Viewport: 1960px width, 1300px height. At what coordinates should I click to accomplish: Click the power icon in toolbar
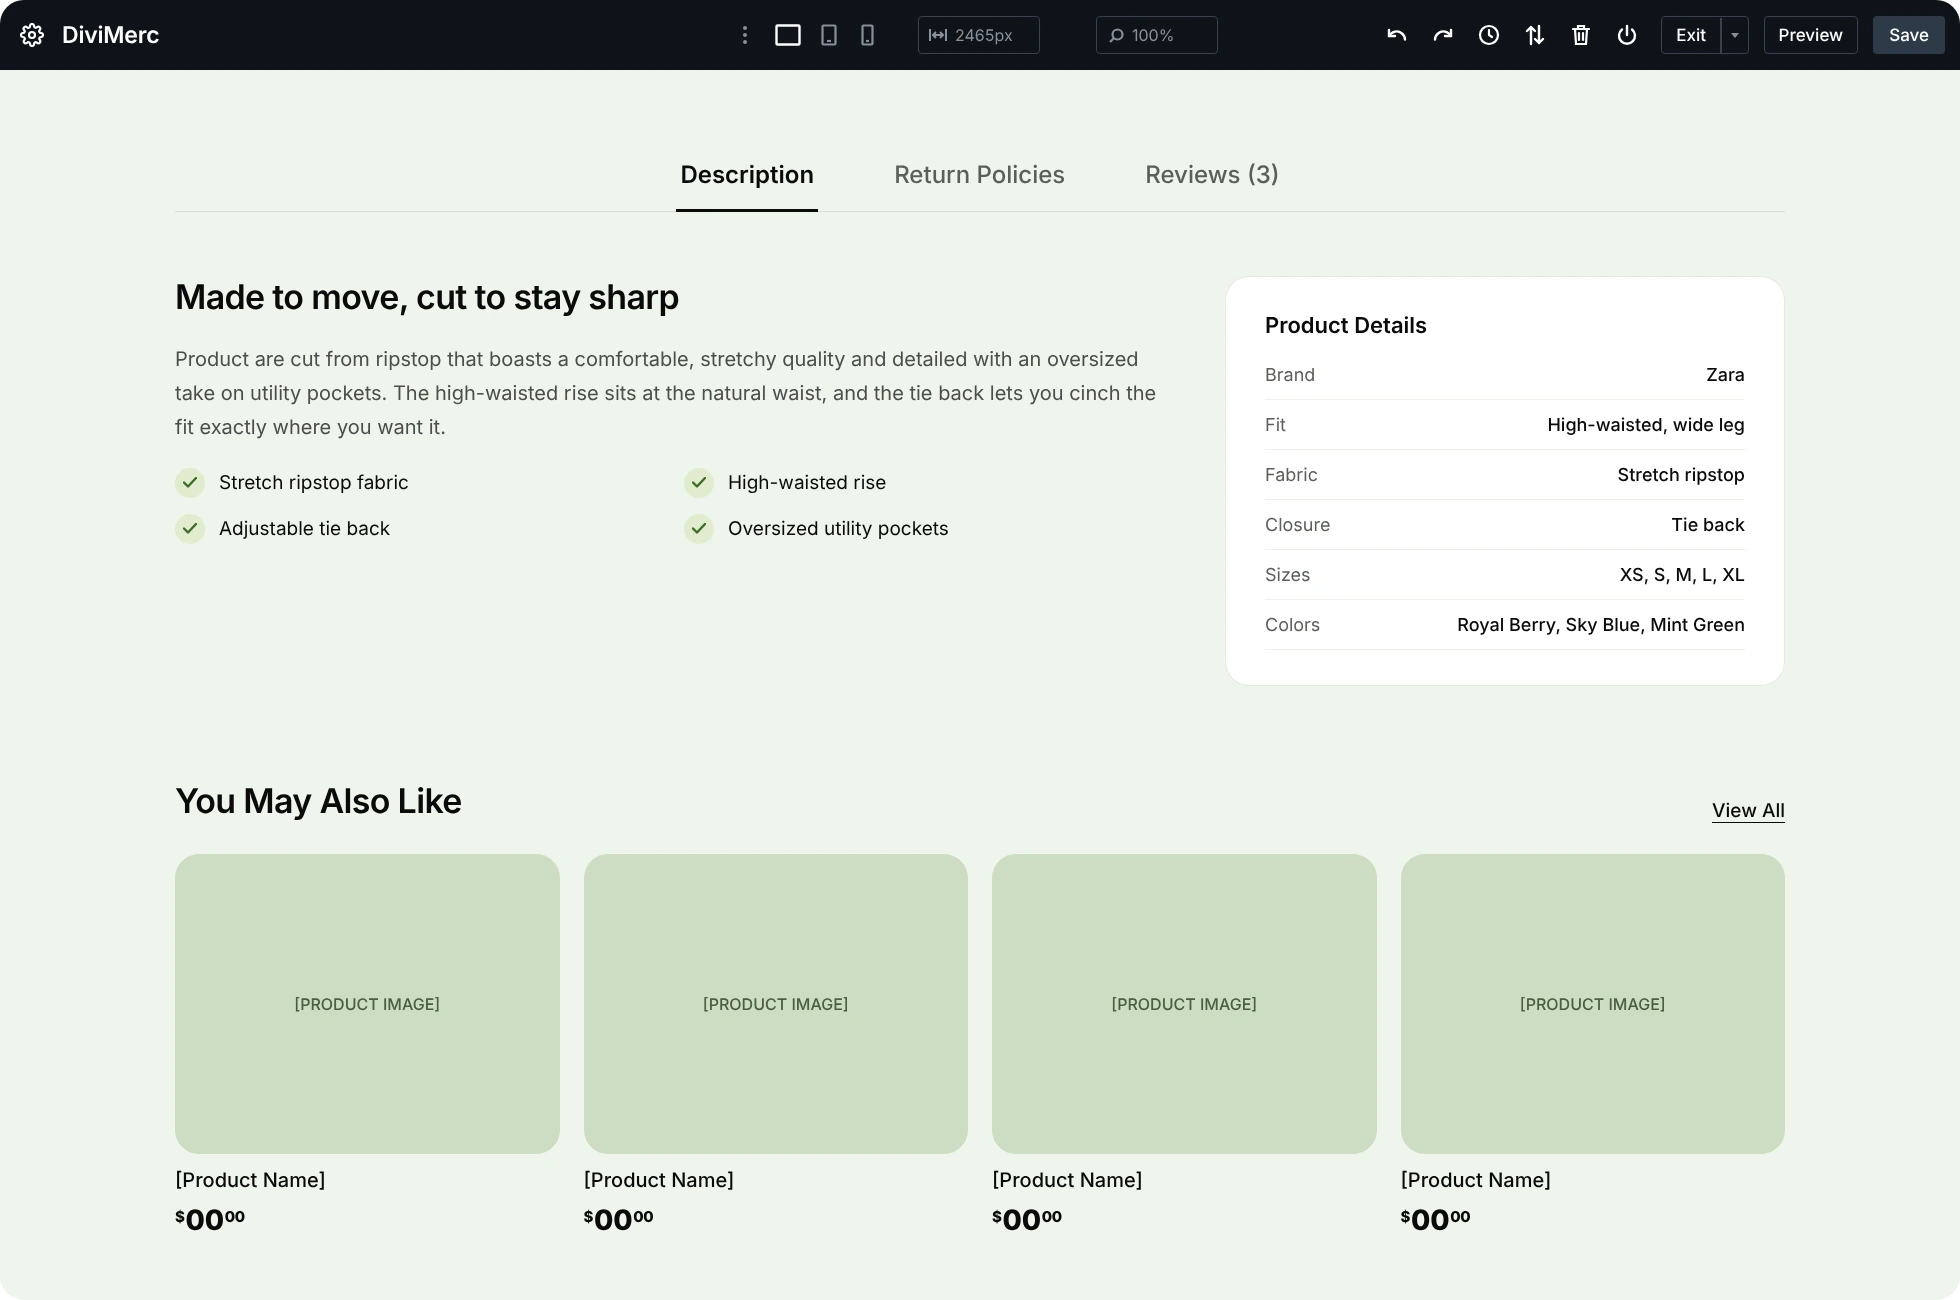(1627, 35)
